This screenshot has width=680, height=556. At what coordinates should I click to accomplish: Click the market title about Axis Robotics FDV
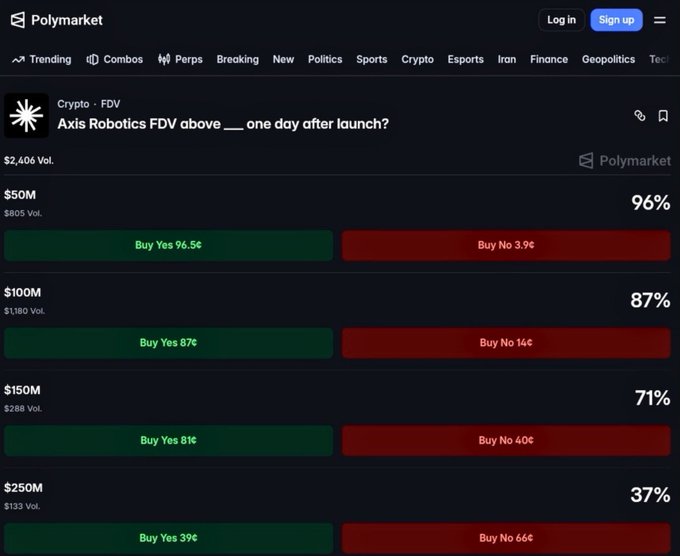(x=223, y=124)
